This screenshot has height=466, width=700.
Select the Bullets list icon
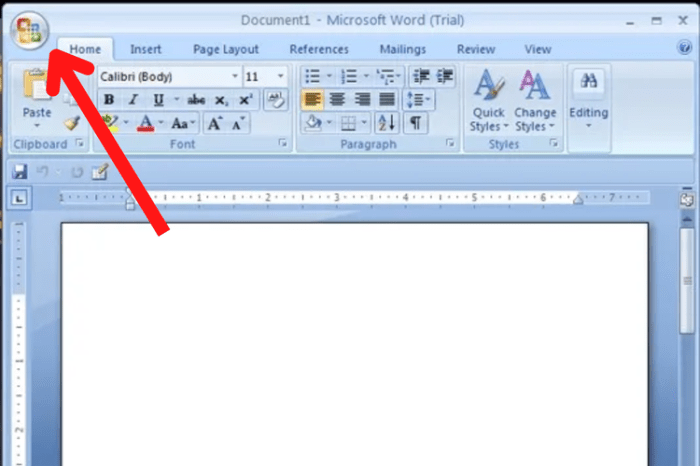[312, 76]
